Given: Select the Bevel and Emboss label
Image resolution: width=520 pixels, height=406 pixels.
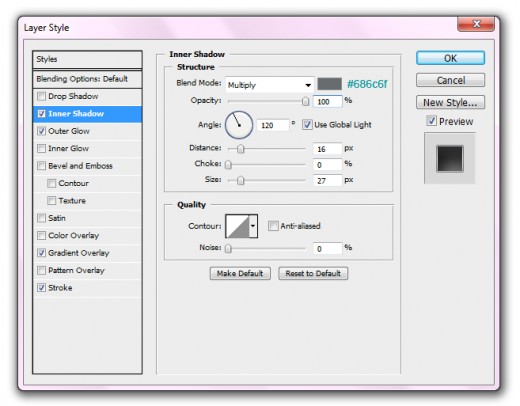Looking at the screenshot, I should coord(80,166).
